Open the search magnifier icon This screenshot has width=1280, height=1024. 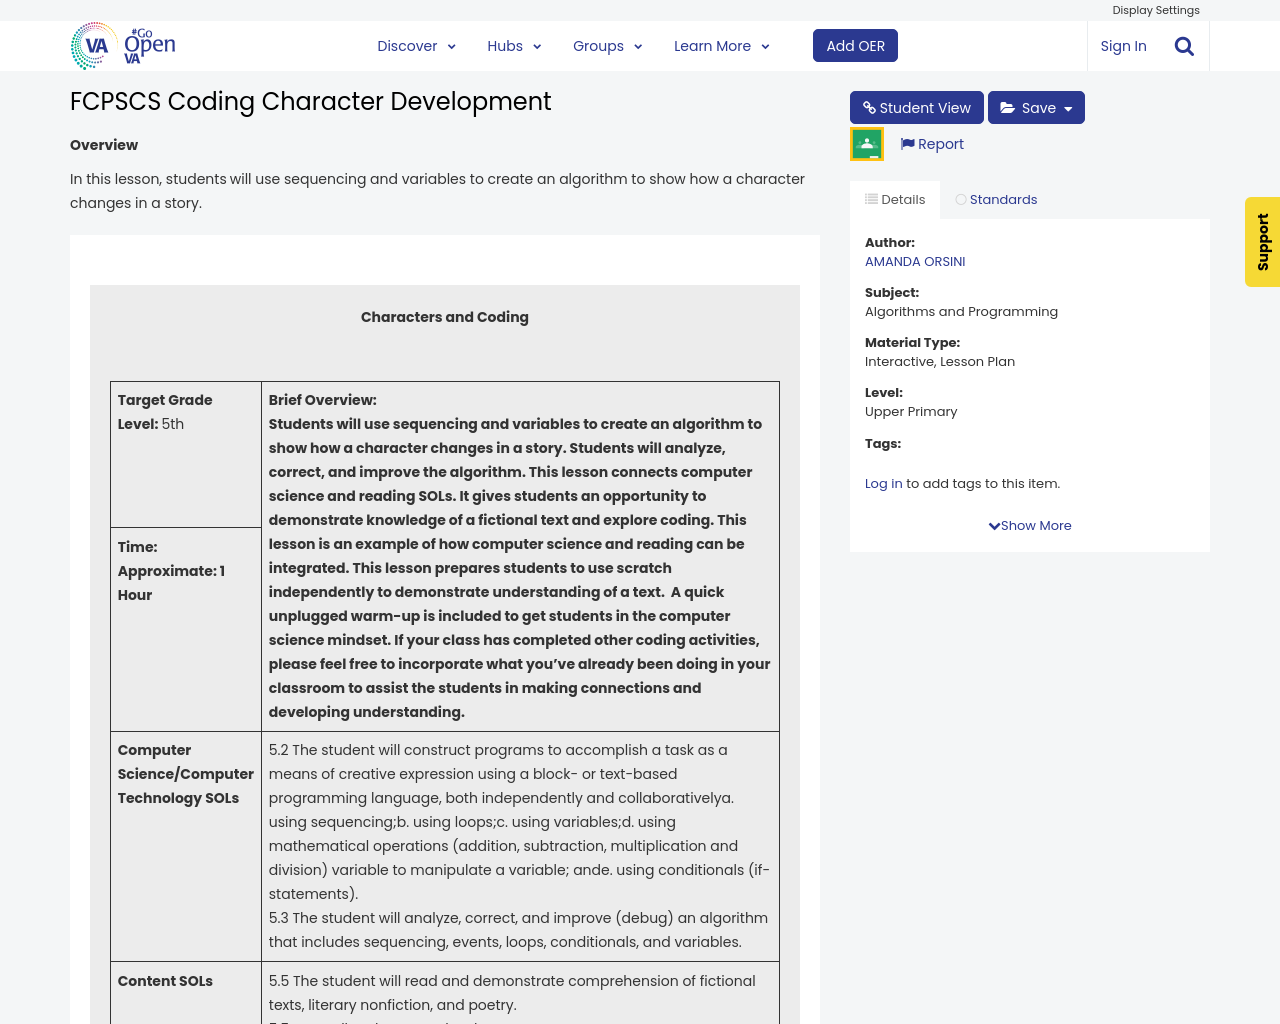[x=1184, y=46]
